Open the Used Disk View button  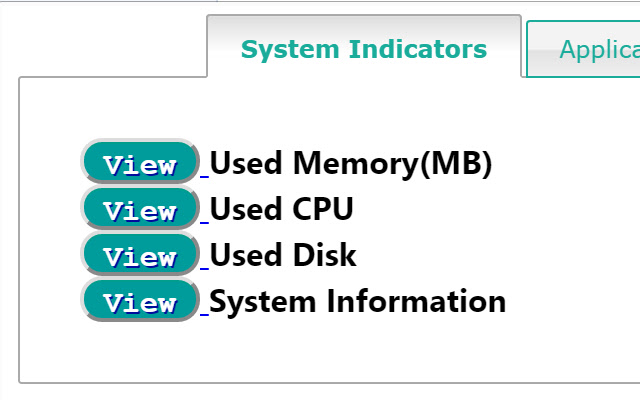(x=140, y=256)
